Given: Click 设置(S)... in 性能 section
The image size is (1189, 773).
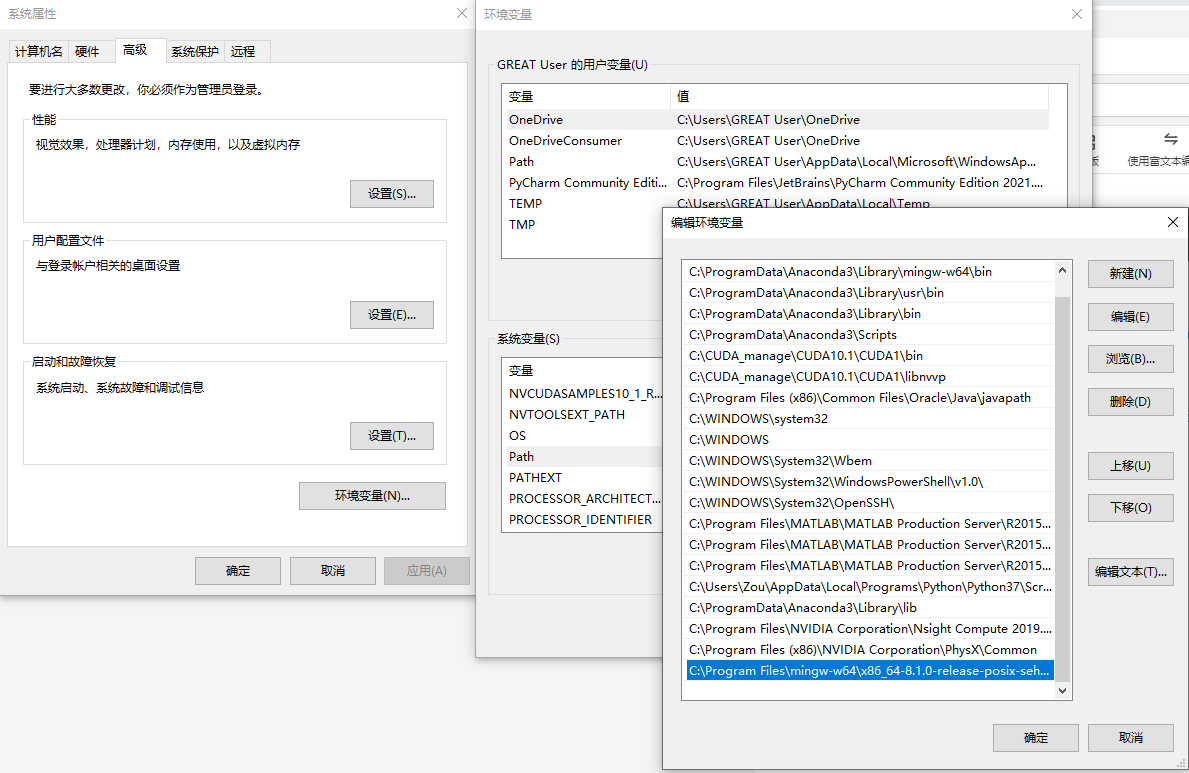Looking at the screenshot, I should coord(392,193).
